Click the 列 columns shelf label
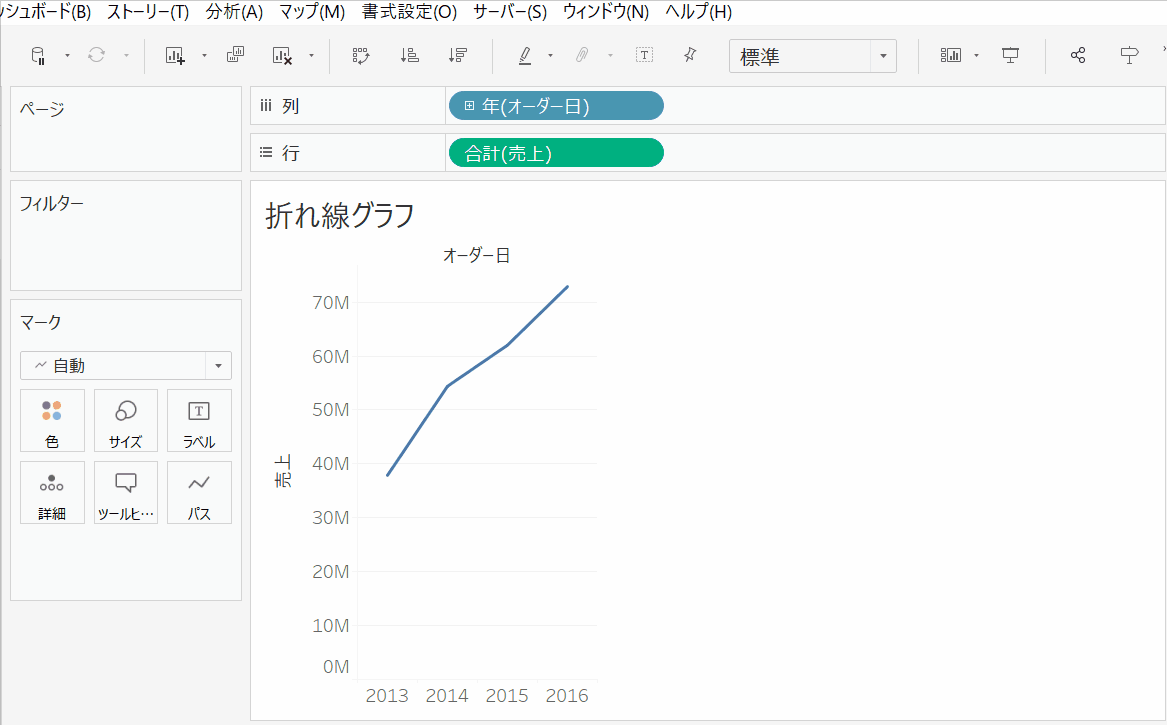Viewport: 1167px width, 725px height. point(290,106)
